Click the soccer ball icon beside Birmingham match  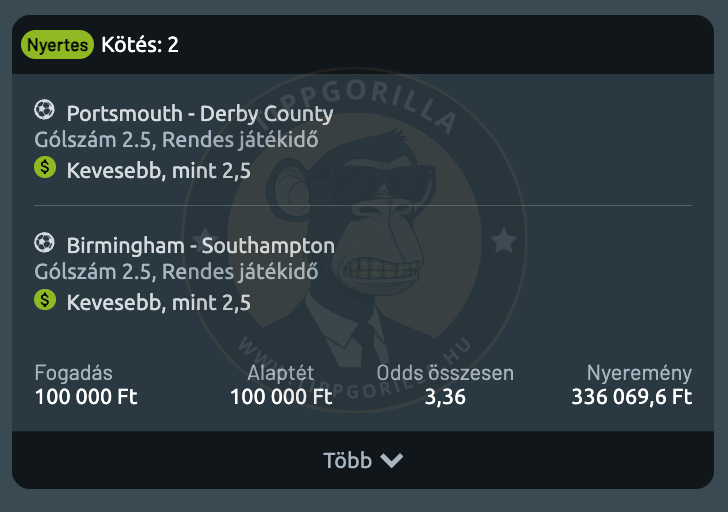[45, 242]
